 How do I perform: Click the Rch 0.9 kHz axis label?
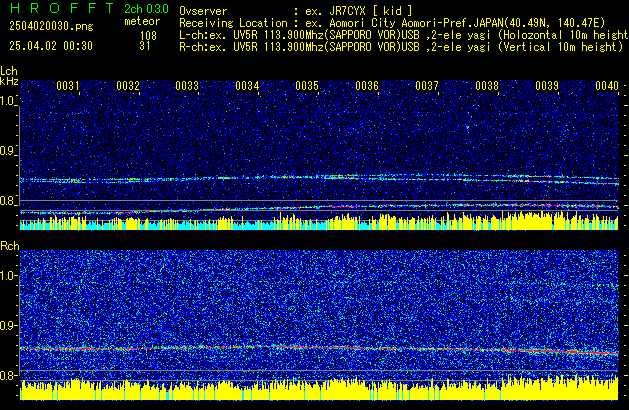coord(9,325)
